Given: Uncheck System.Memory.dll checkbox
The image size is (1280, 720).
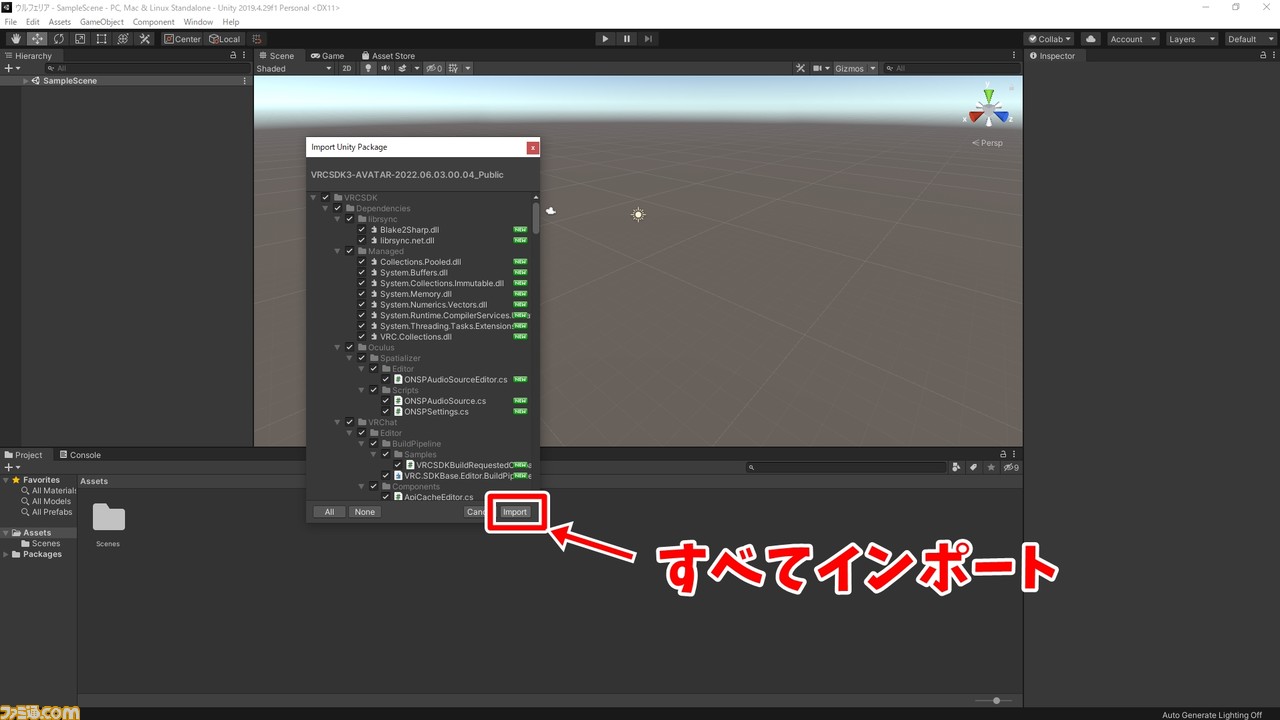Looking at the screenshot, I should click(x=362, y=294).
